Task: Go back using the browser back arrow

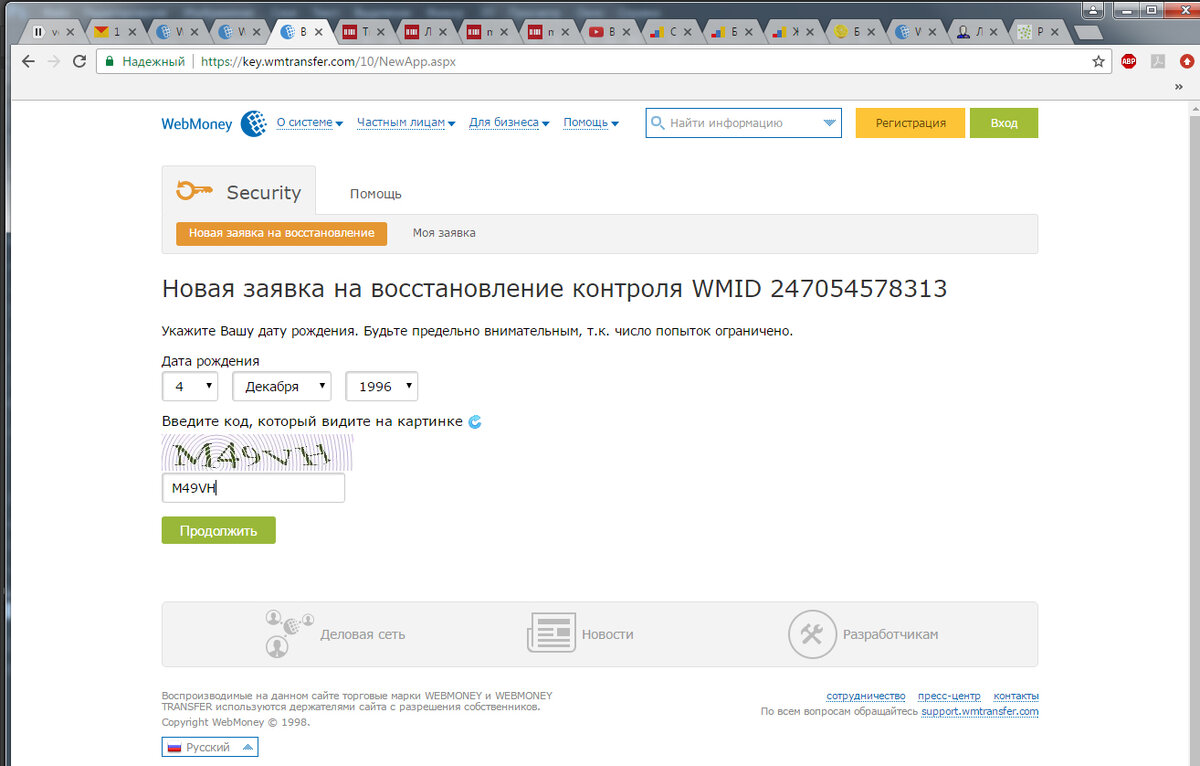Action: click(x=28, y=61)
